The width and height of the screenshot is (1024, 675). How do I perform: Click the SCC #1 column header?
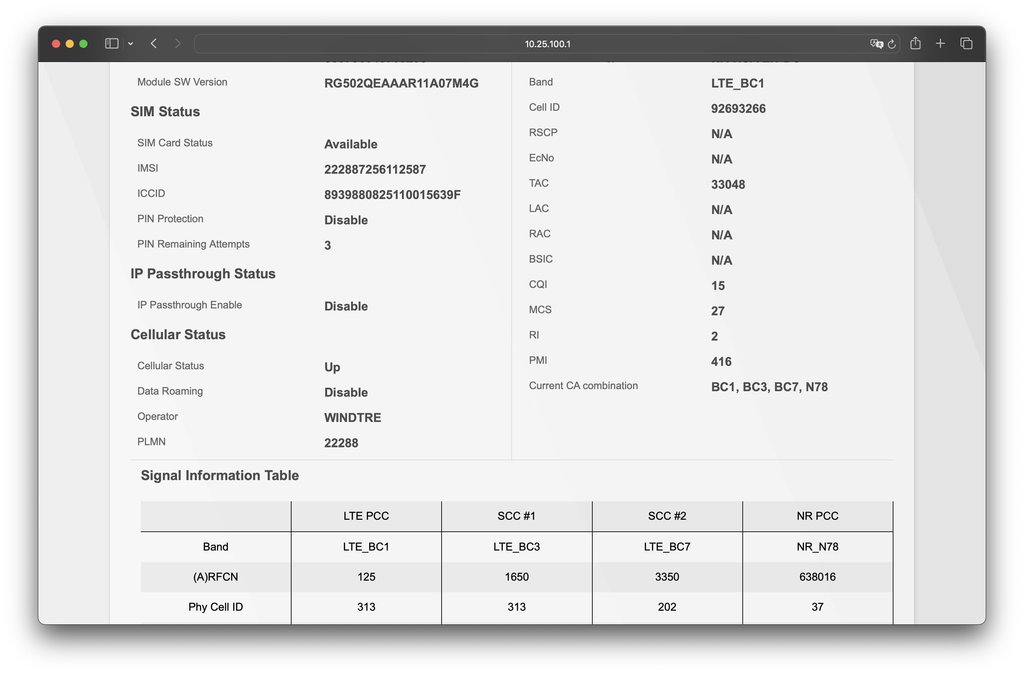click(517, 516)
